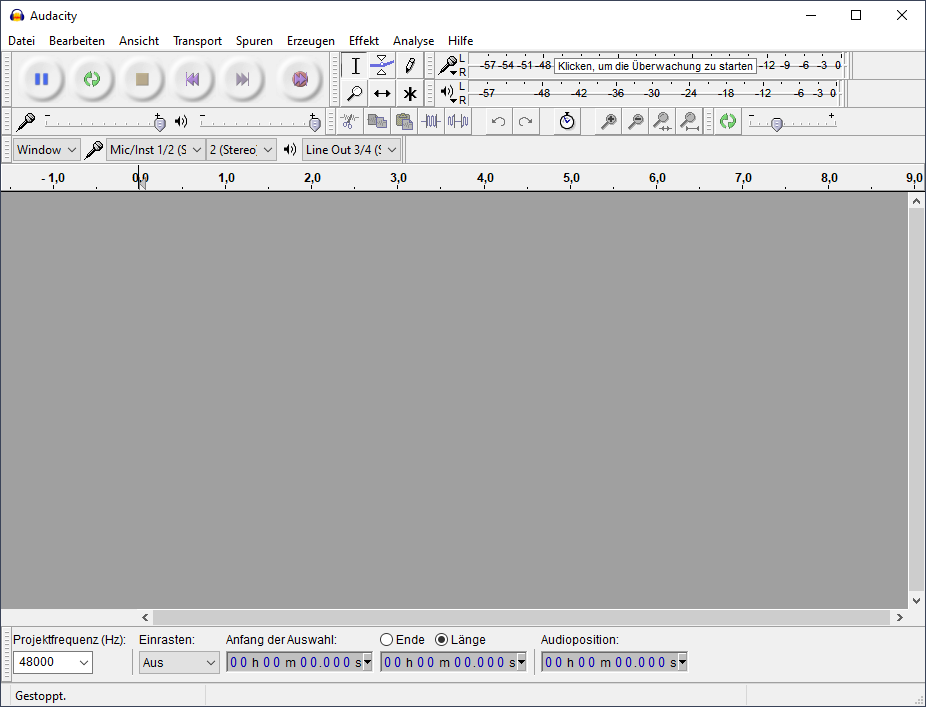This screenshot has height=707, width=926.
Task: Click the Audioposition time field
Action: click(614, 662)
